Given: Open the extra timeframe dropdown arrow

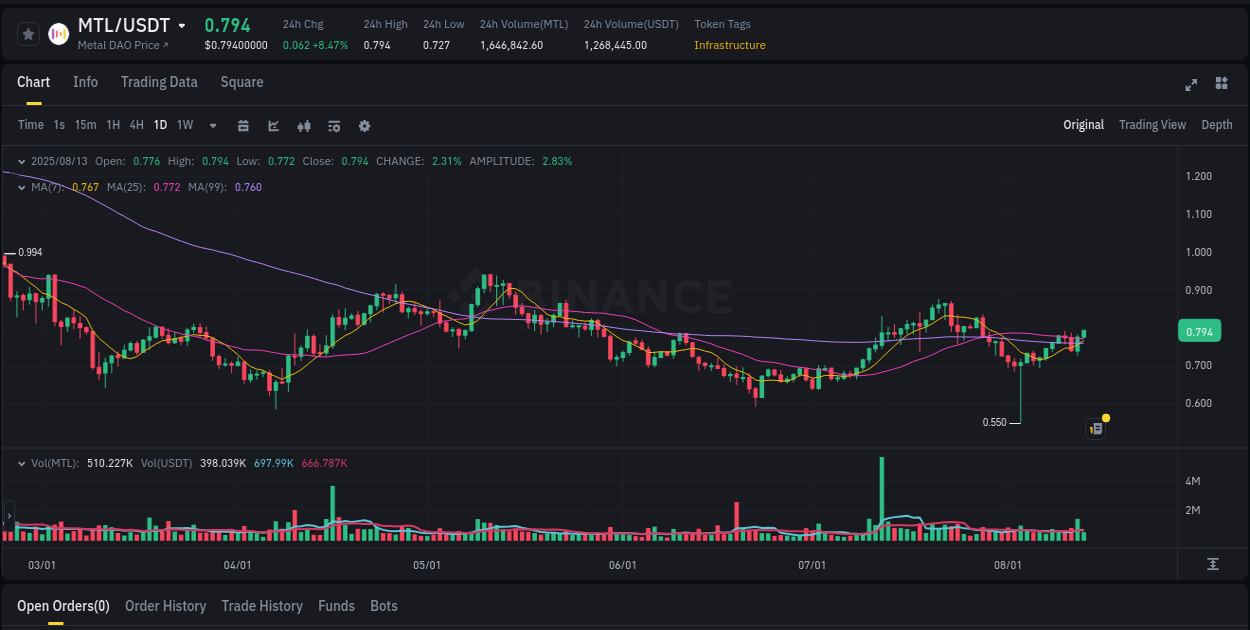Looking at the screenshot, I should coord(212,126).
